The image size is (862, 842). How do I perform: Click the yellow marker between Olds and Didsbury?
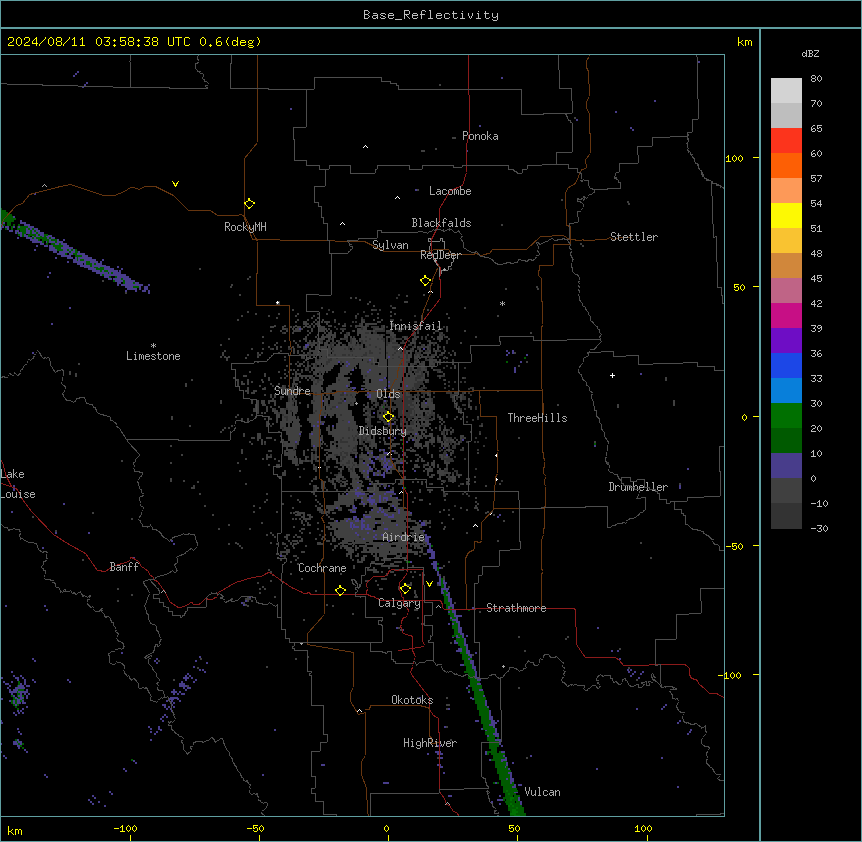tap(388, 417)
